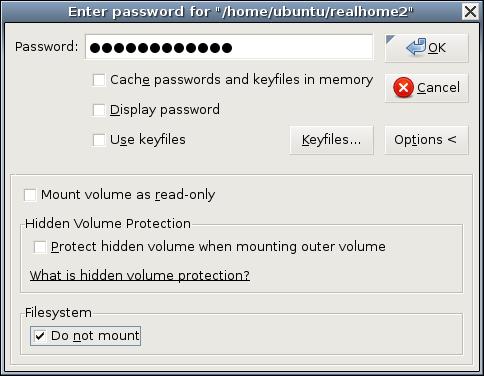Check Mount volume as read-only
The height and width of the screenshot is (376, 484).
pos(30,195)
